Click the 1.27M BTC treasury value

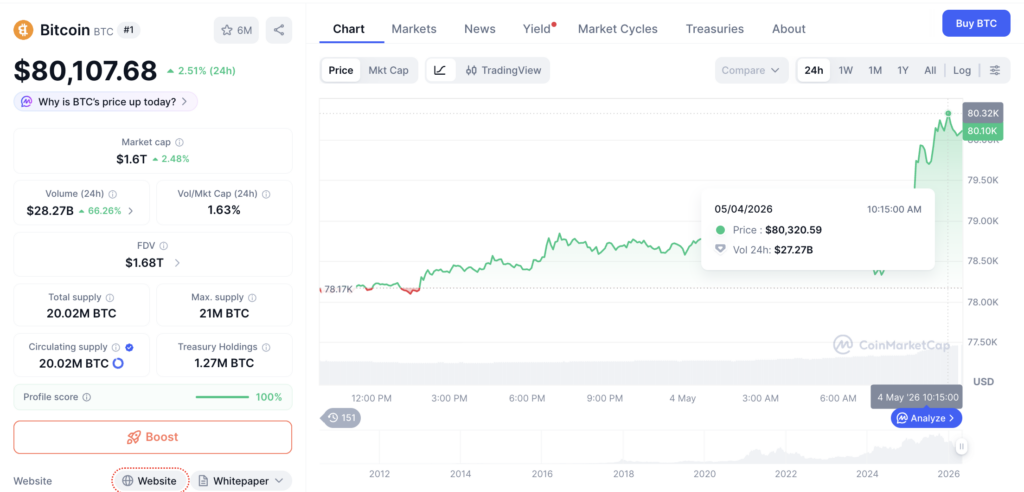click(224, 363)
